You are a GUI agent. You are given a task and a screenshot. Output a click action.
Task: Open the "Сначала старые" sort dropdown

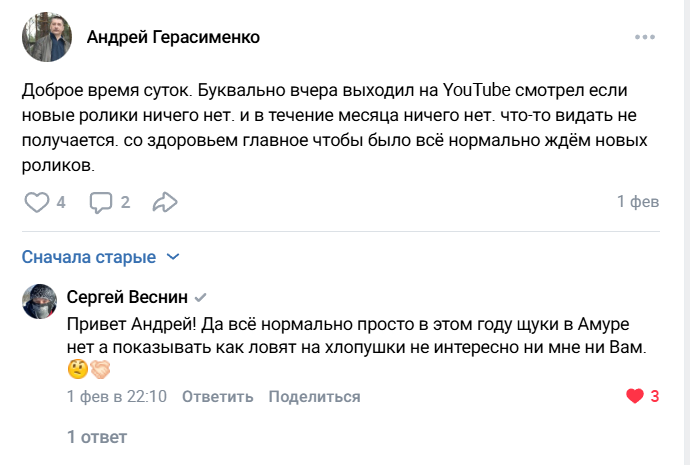(100, 257)
